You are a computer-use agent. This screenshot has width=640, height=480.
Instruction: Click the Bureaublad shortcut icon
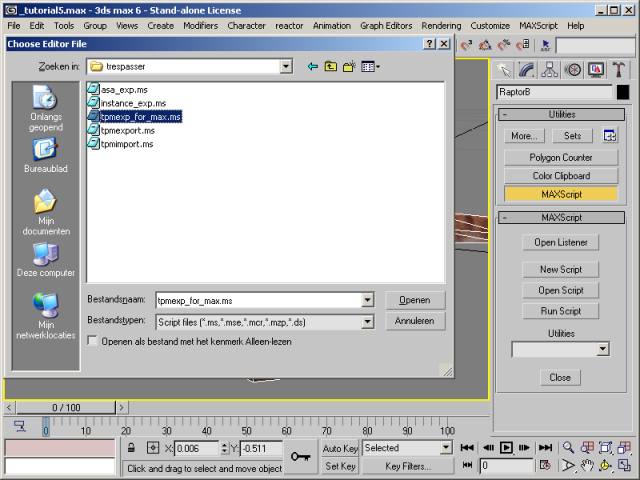[45, 150]
